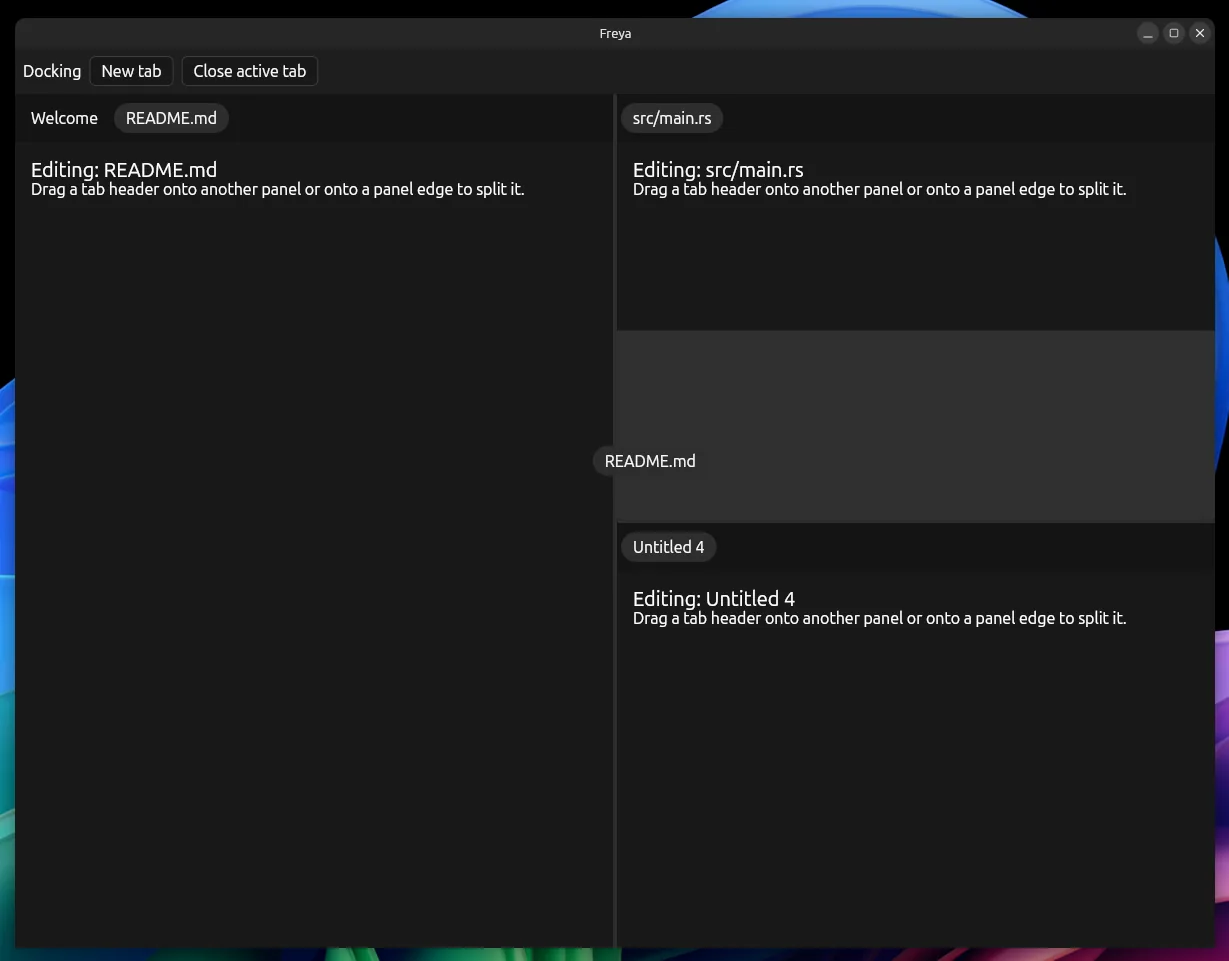1229x961 pixels.
Task: Click the drag hint text under Editing: README.md
Action: point(278,189)
